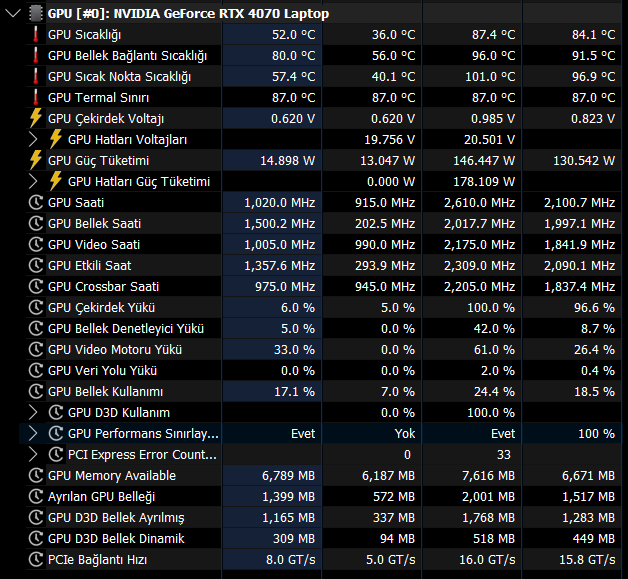Select the GPU Etkili Saat label

[x=90, y=265]
